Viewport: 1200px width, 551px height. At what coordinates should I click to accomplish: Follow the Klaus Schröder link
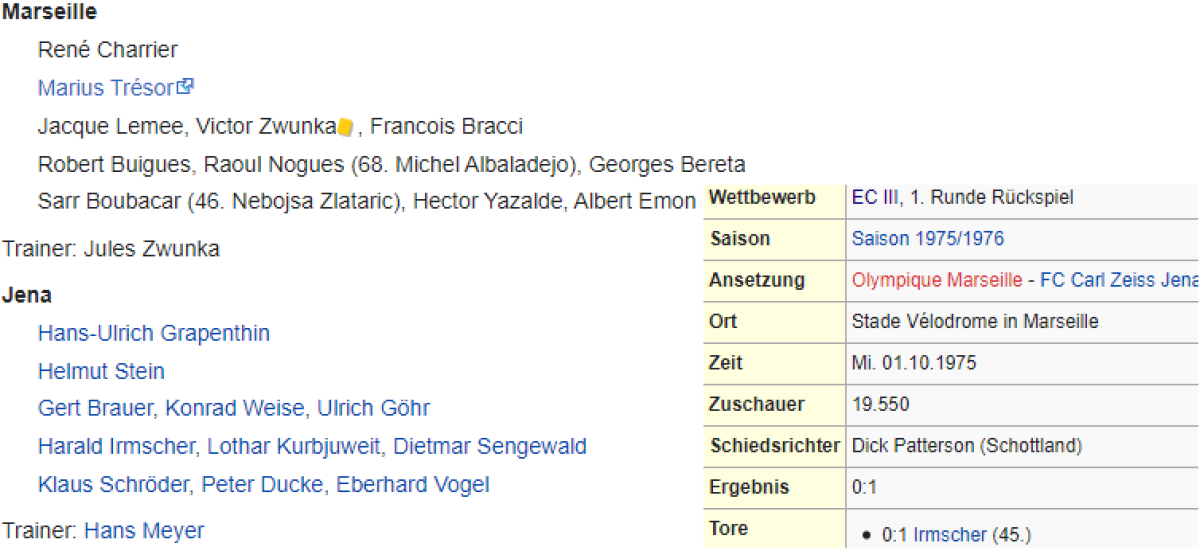[x=113, y=485]
